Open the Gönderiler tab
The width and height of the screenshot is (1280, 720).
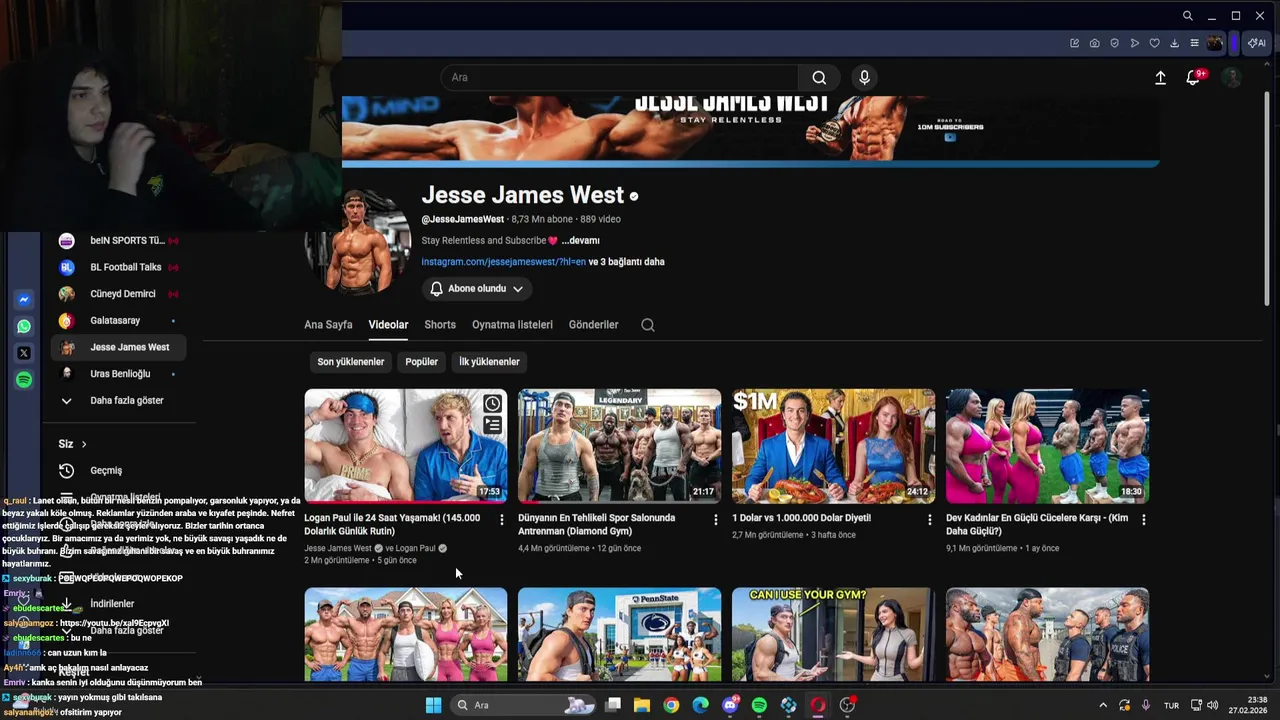pos(593,325)
